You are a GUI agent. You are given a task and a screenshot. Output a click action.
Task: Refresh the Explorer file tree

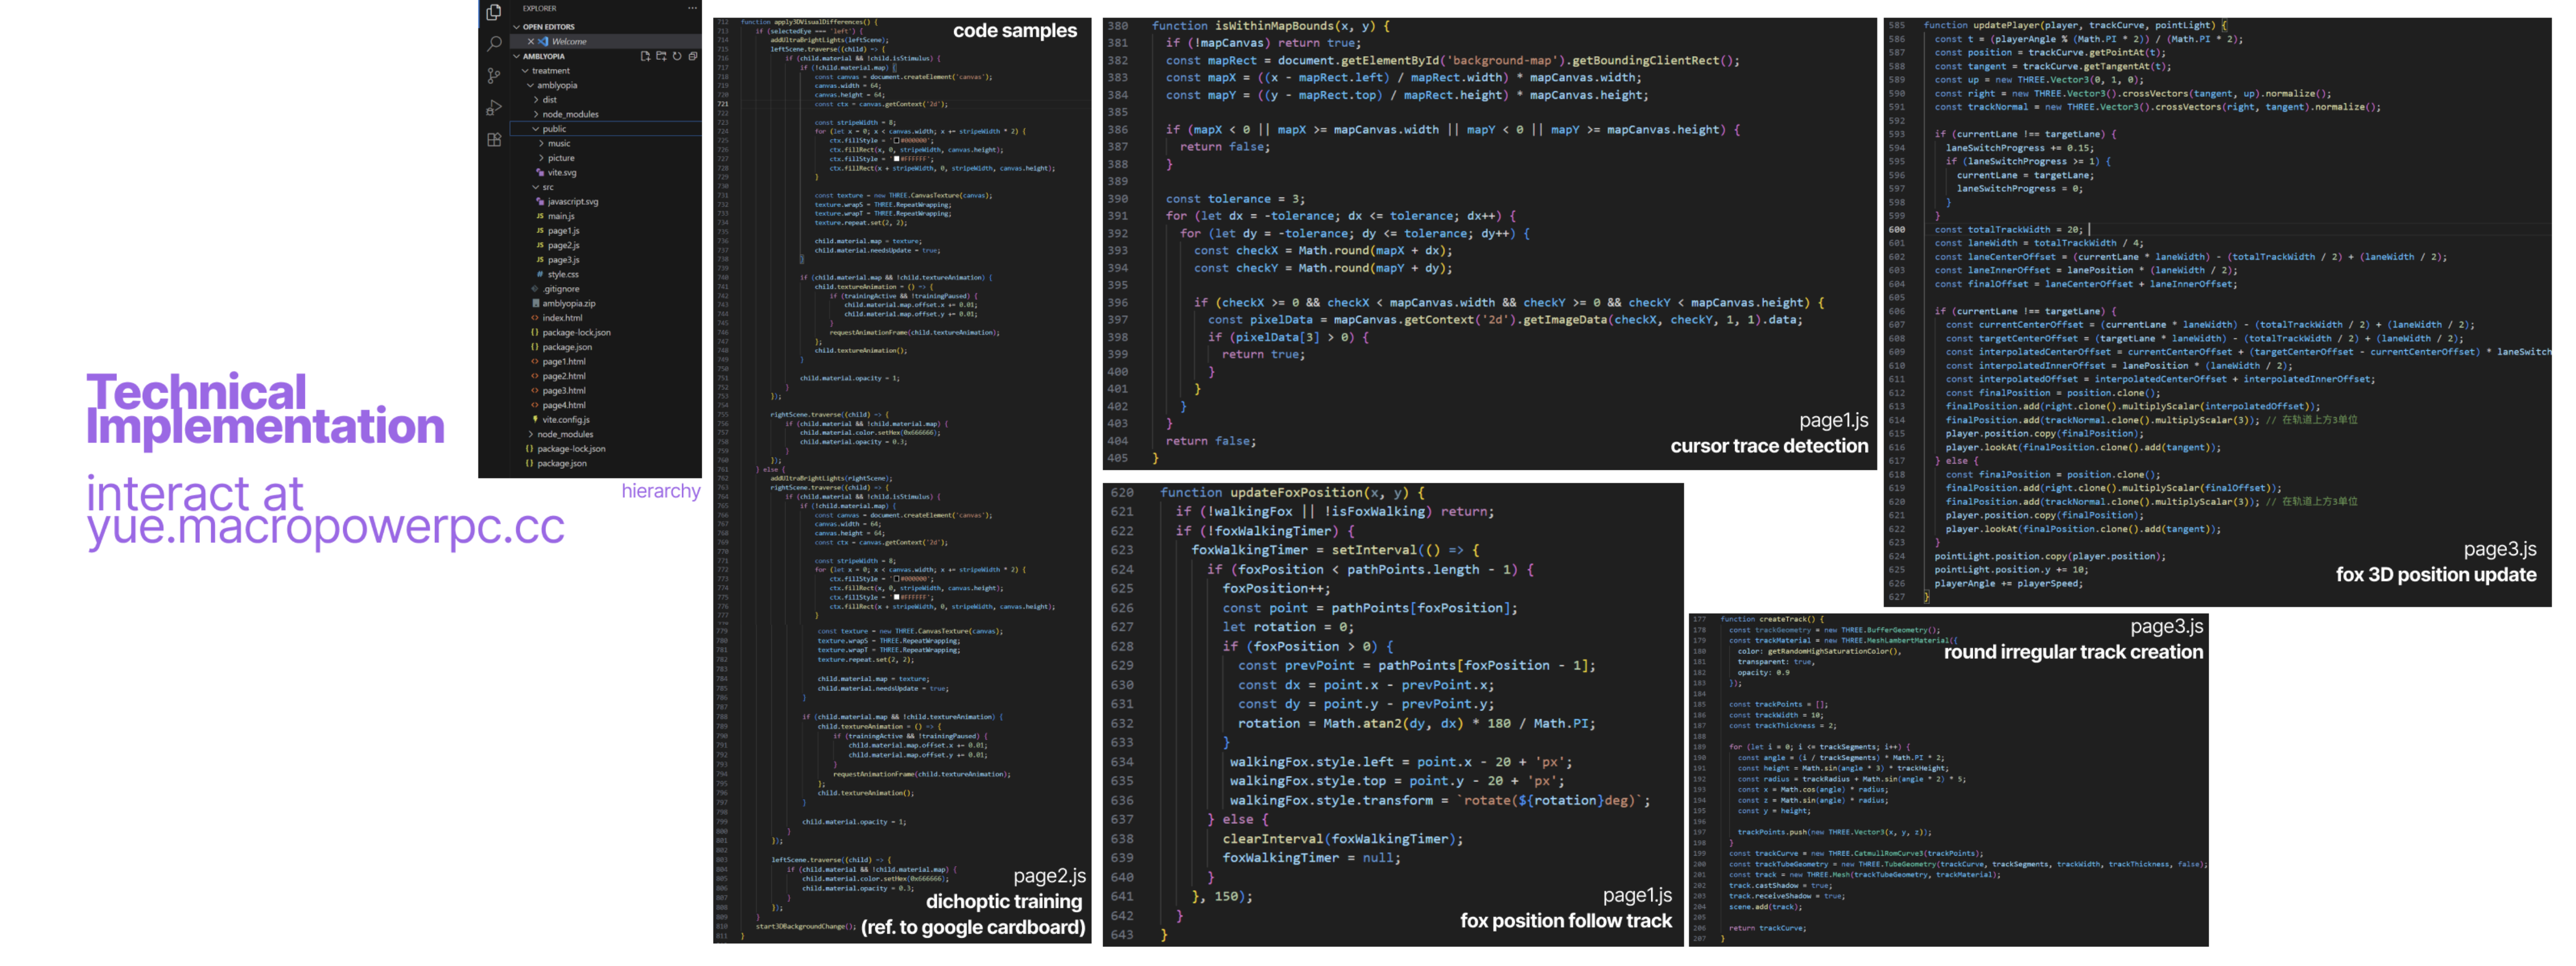point(677,56)
